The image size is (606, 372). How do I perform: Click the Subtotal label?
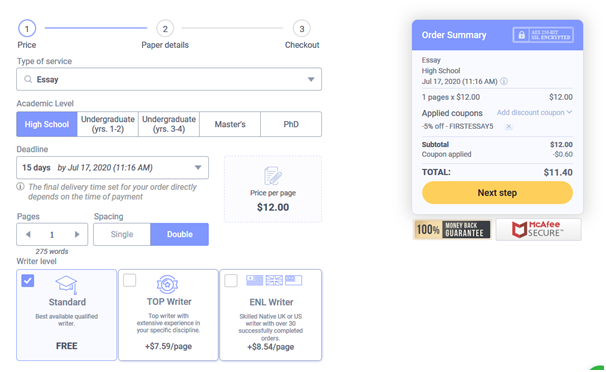click(x=435, y=144)
